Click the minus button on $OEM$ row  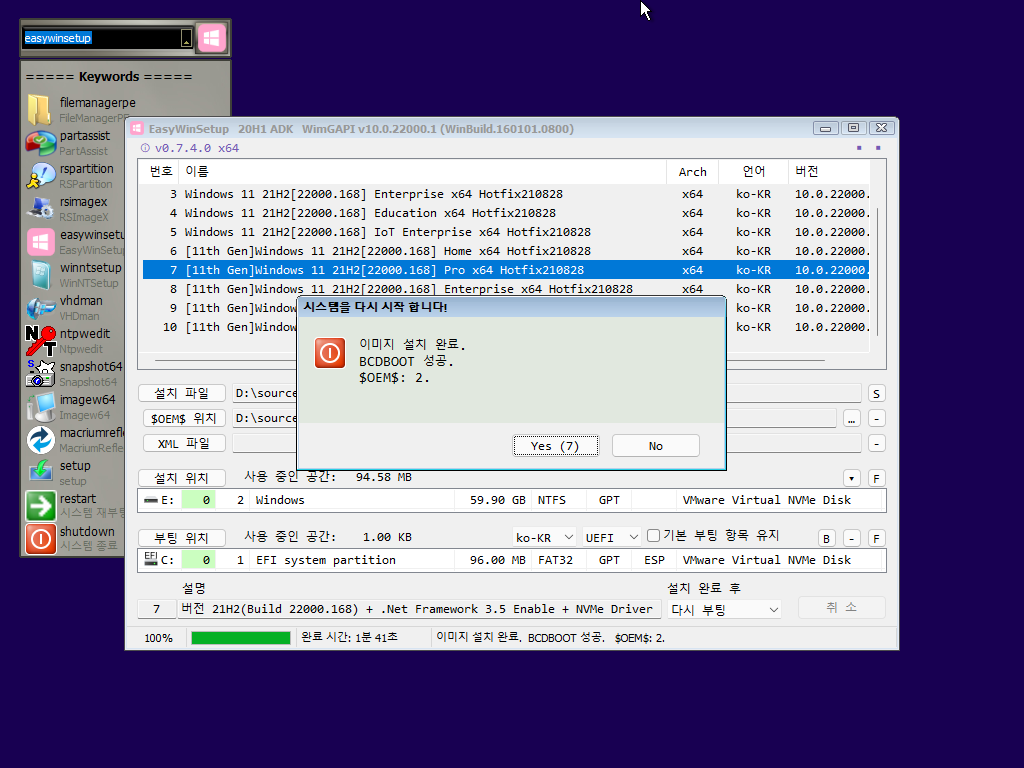click(876, 419)
